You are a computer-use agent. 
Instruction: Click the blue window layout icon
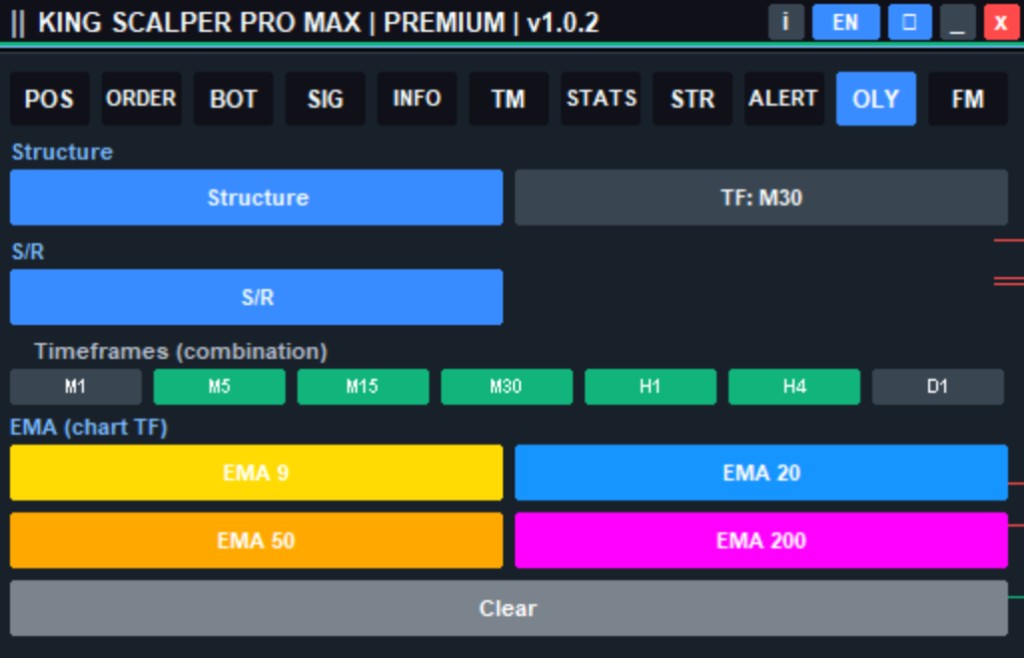tap(910, 22)
